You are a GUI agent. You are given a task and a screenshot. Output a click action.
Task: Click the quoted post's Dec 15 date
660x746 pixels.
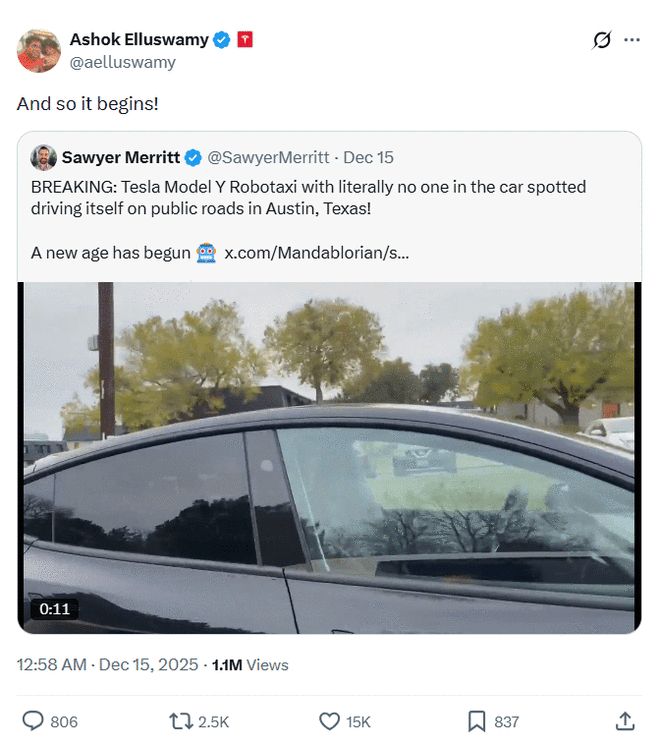pyautogui.click(x=369, y=157)
